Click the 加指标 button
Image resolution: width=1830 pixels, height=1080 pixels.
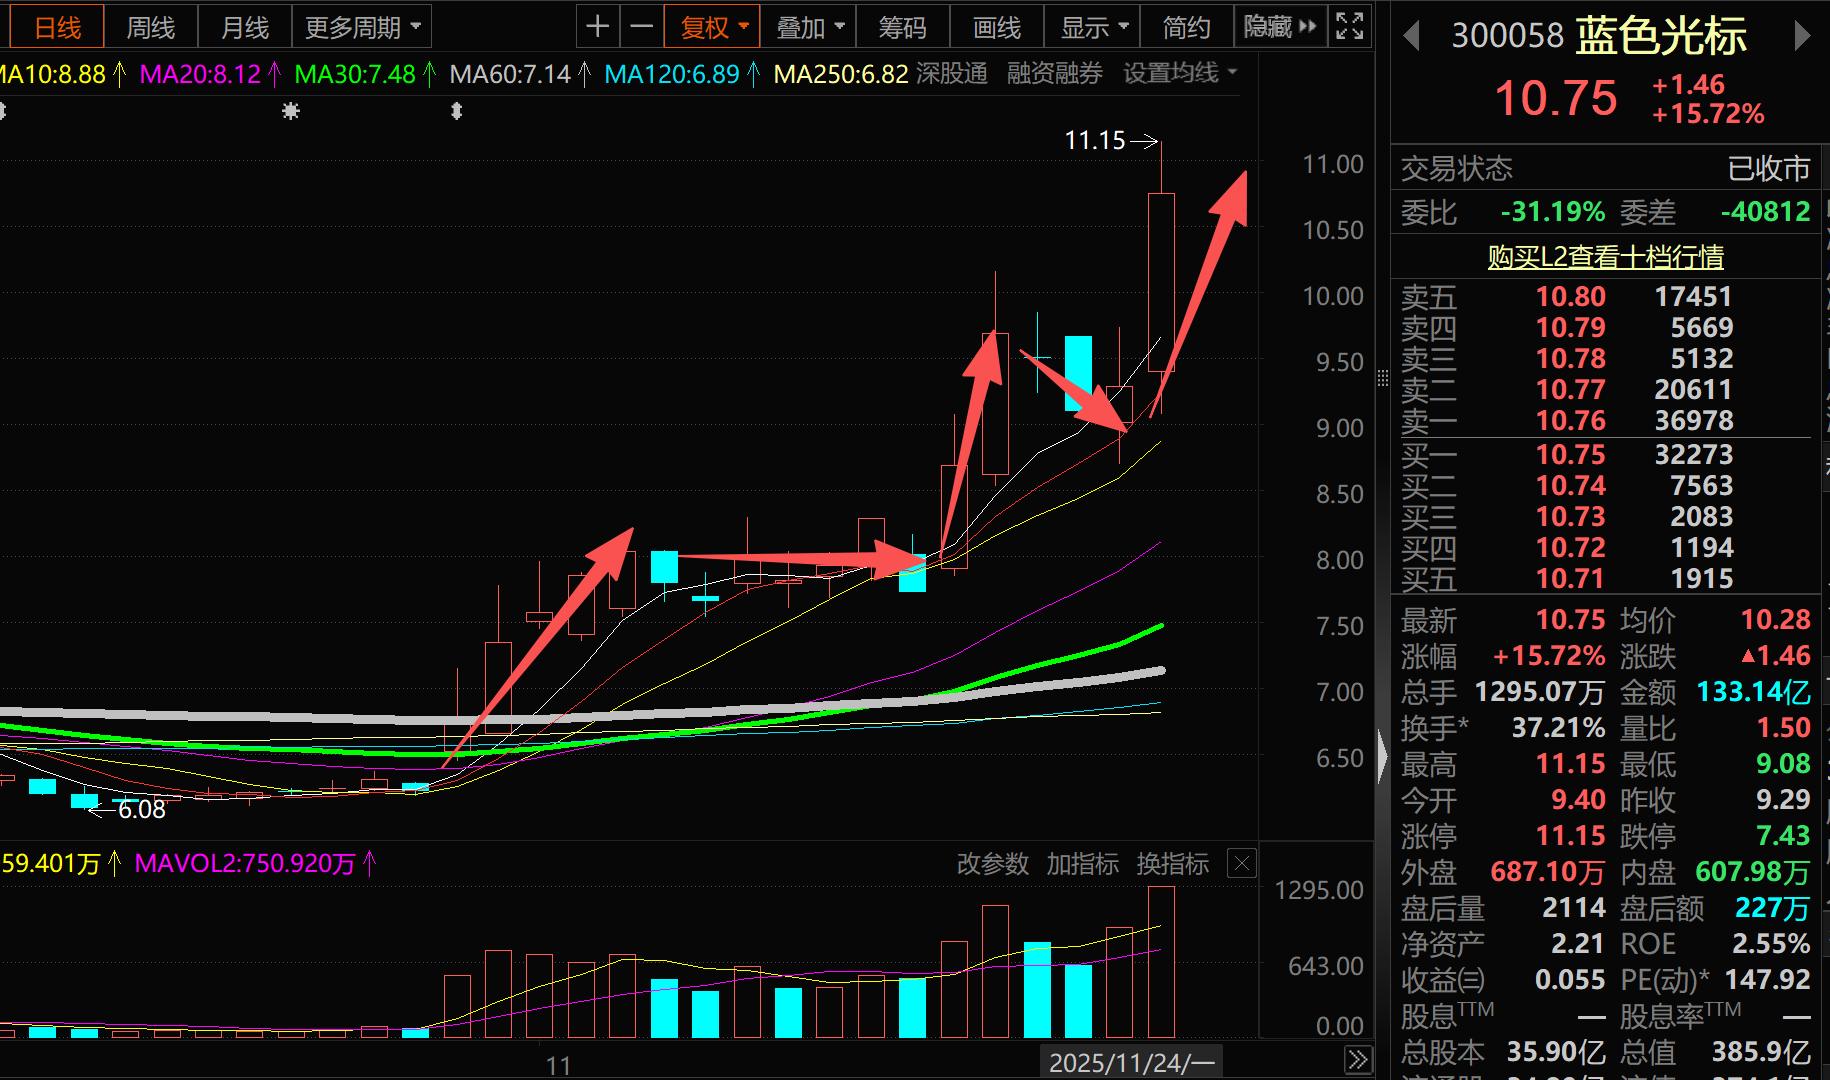[1082, 864]
